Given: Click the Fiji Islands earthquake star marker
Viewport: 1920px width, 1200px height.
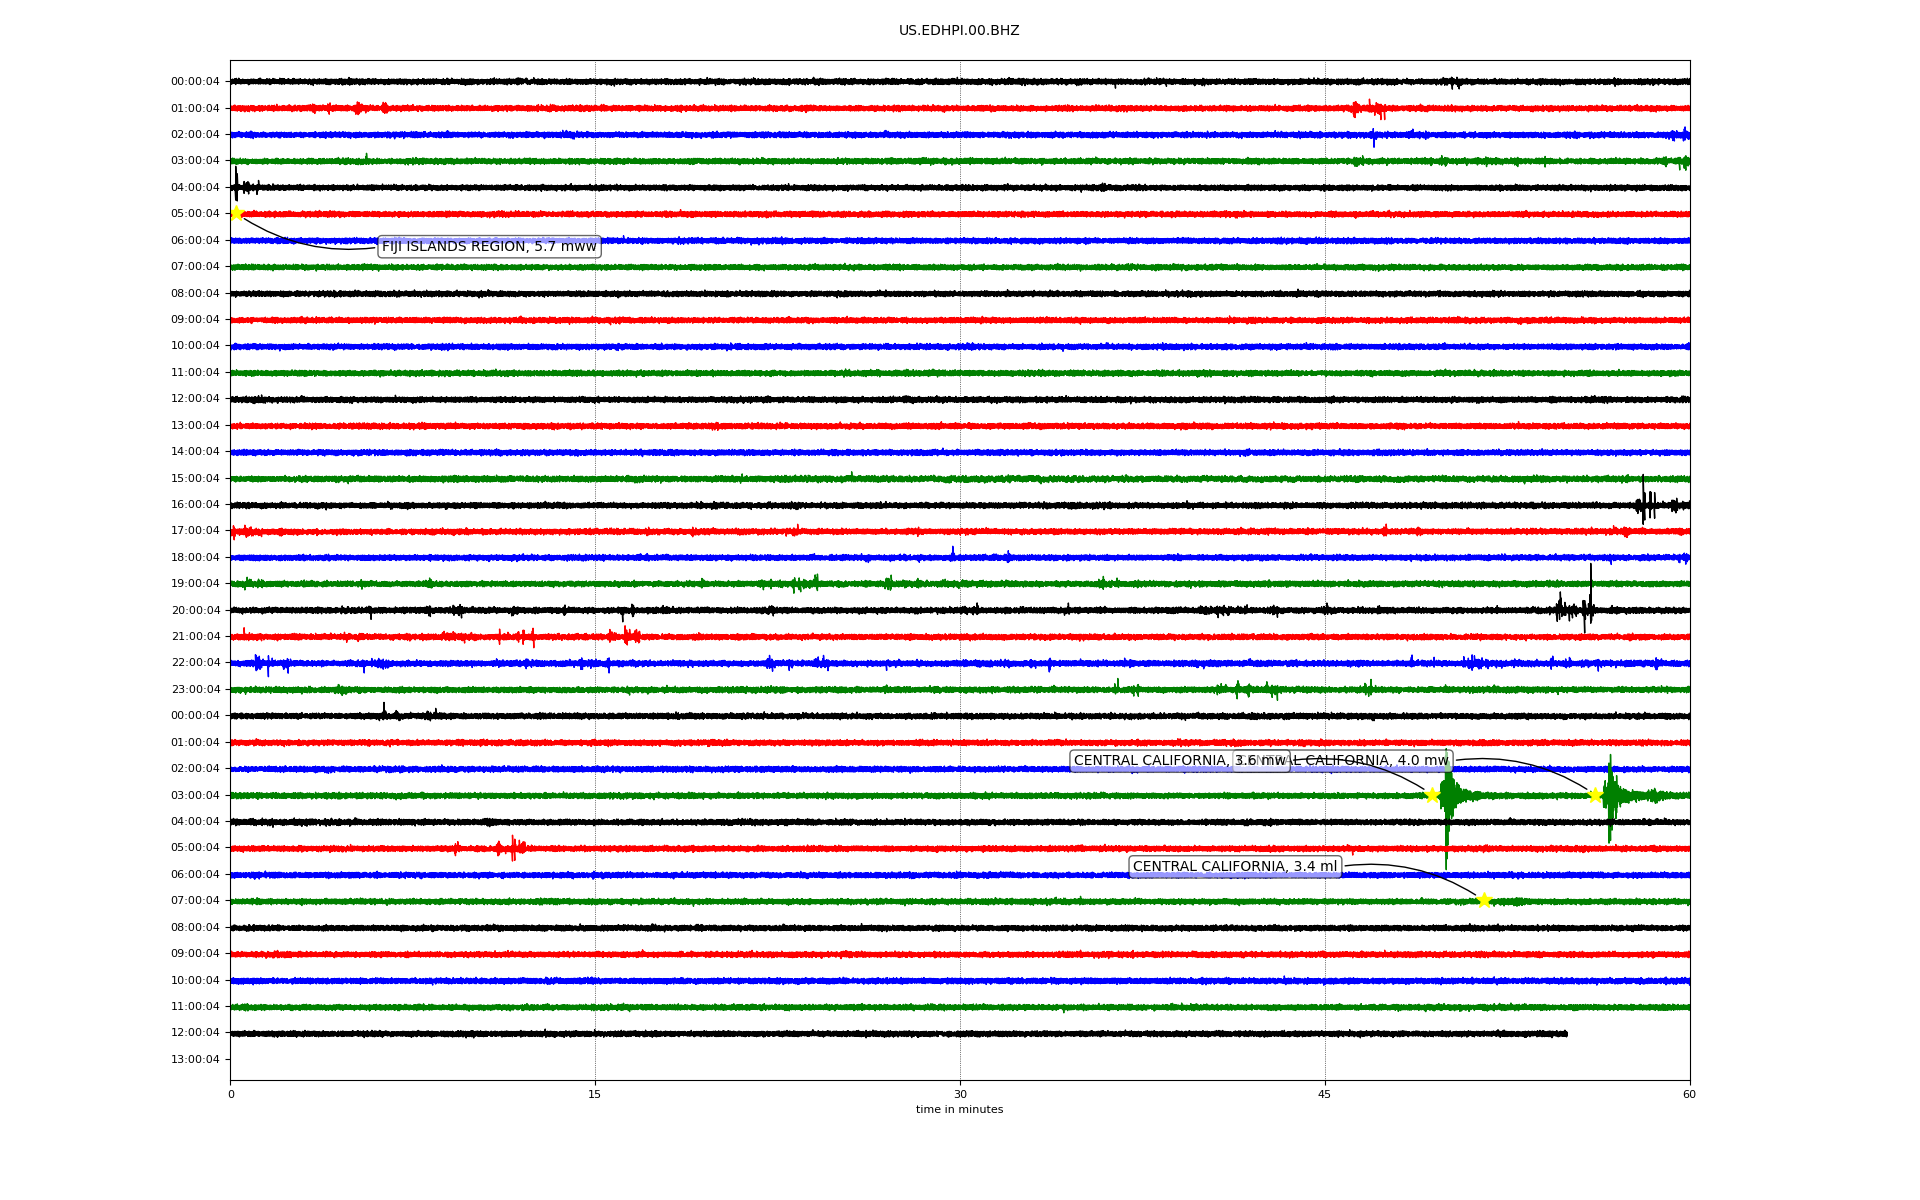Looking at the screenshot, I should (x=236, y=213).
